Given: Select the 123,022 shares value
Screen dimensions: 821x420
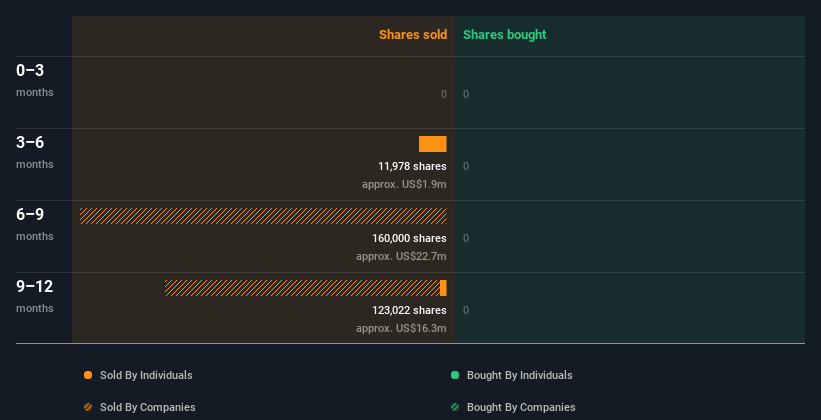Looking at the screenshot, I should pos(409,310).
